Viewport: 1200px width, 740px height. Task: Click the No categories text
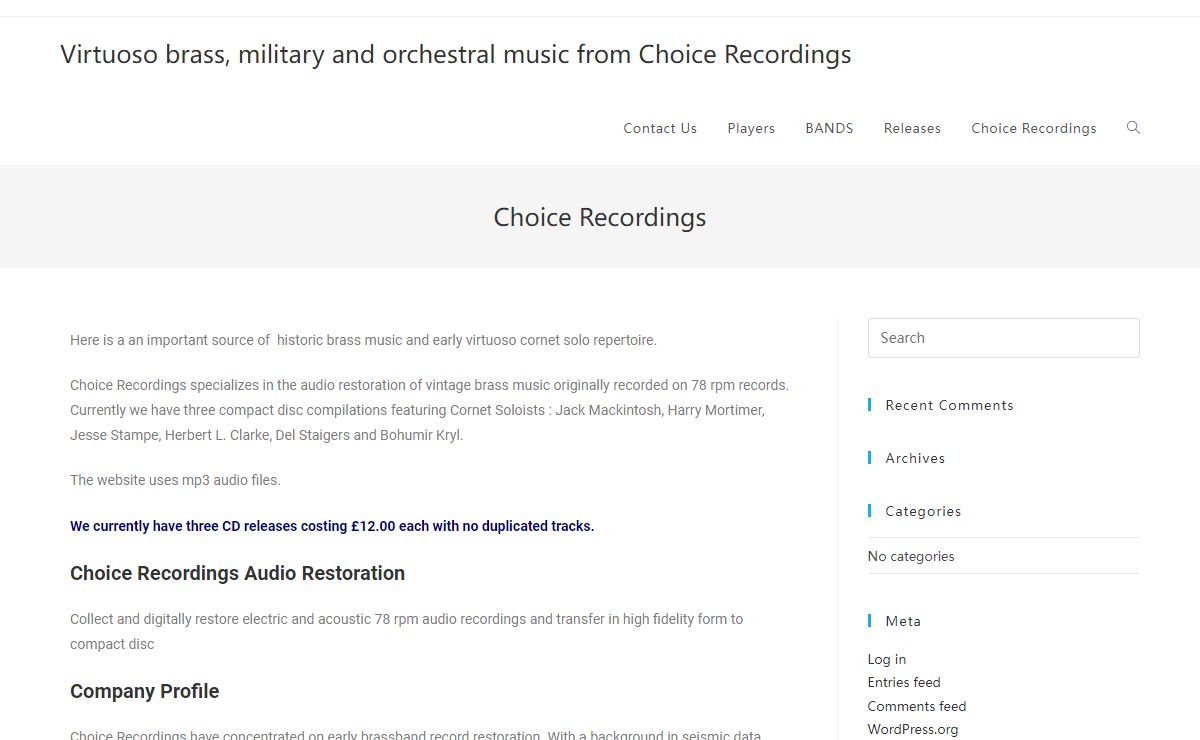tap(911, 556)
